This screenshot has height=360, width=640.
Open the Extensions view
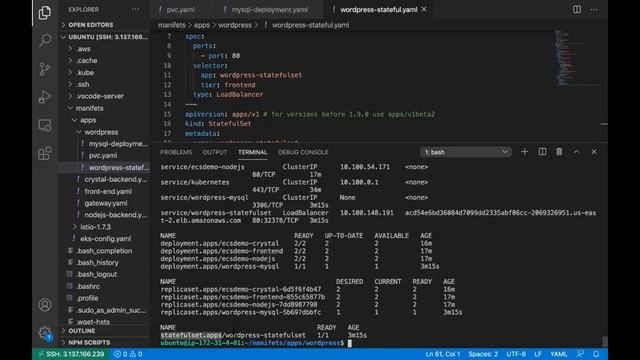pos(44,153)
